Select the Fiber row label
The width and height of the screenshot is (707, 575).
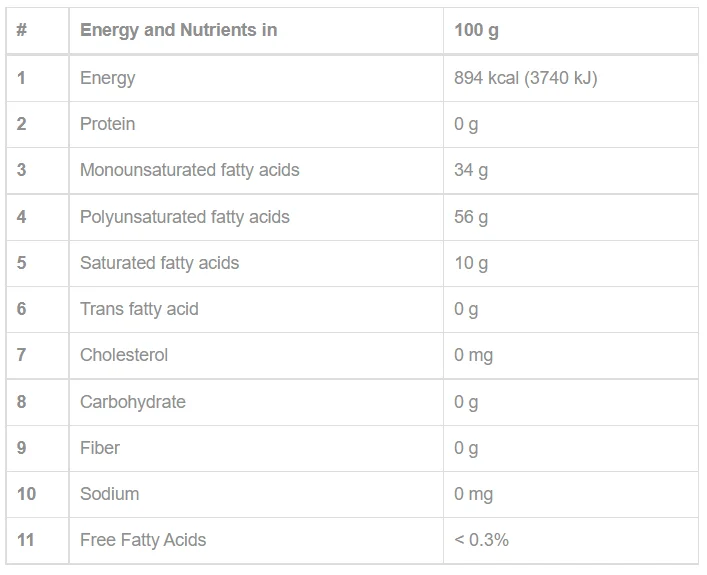click(100, 448)
